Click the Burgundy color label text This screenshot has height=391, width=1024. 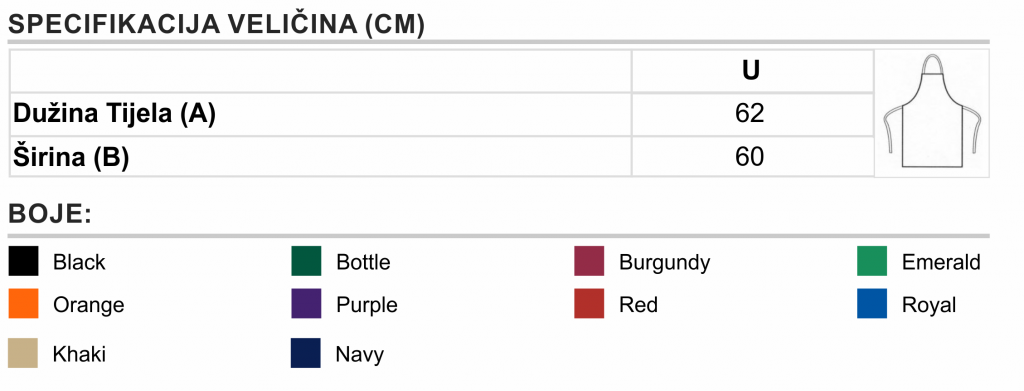click(x=664, y=263)
